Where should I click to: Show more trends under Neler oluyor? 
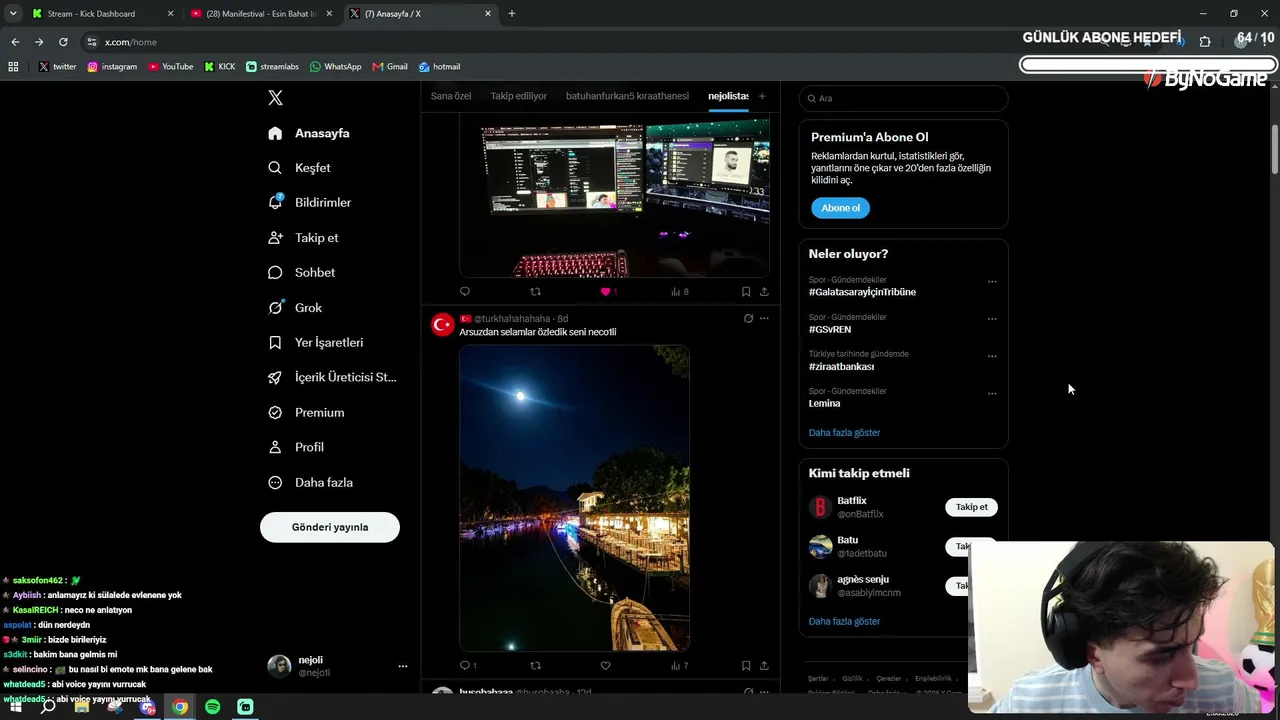click(844, 433)
